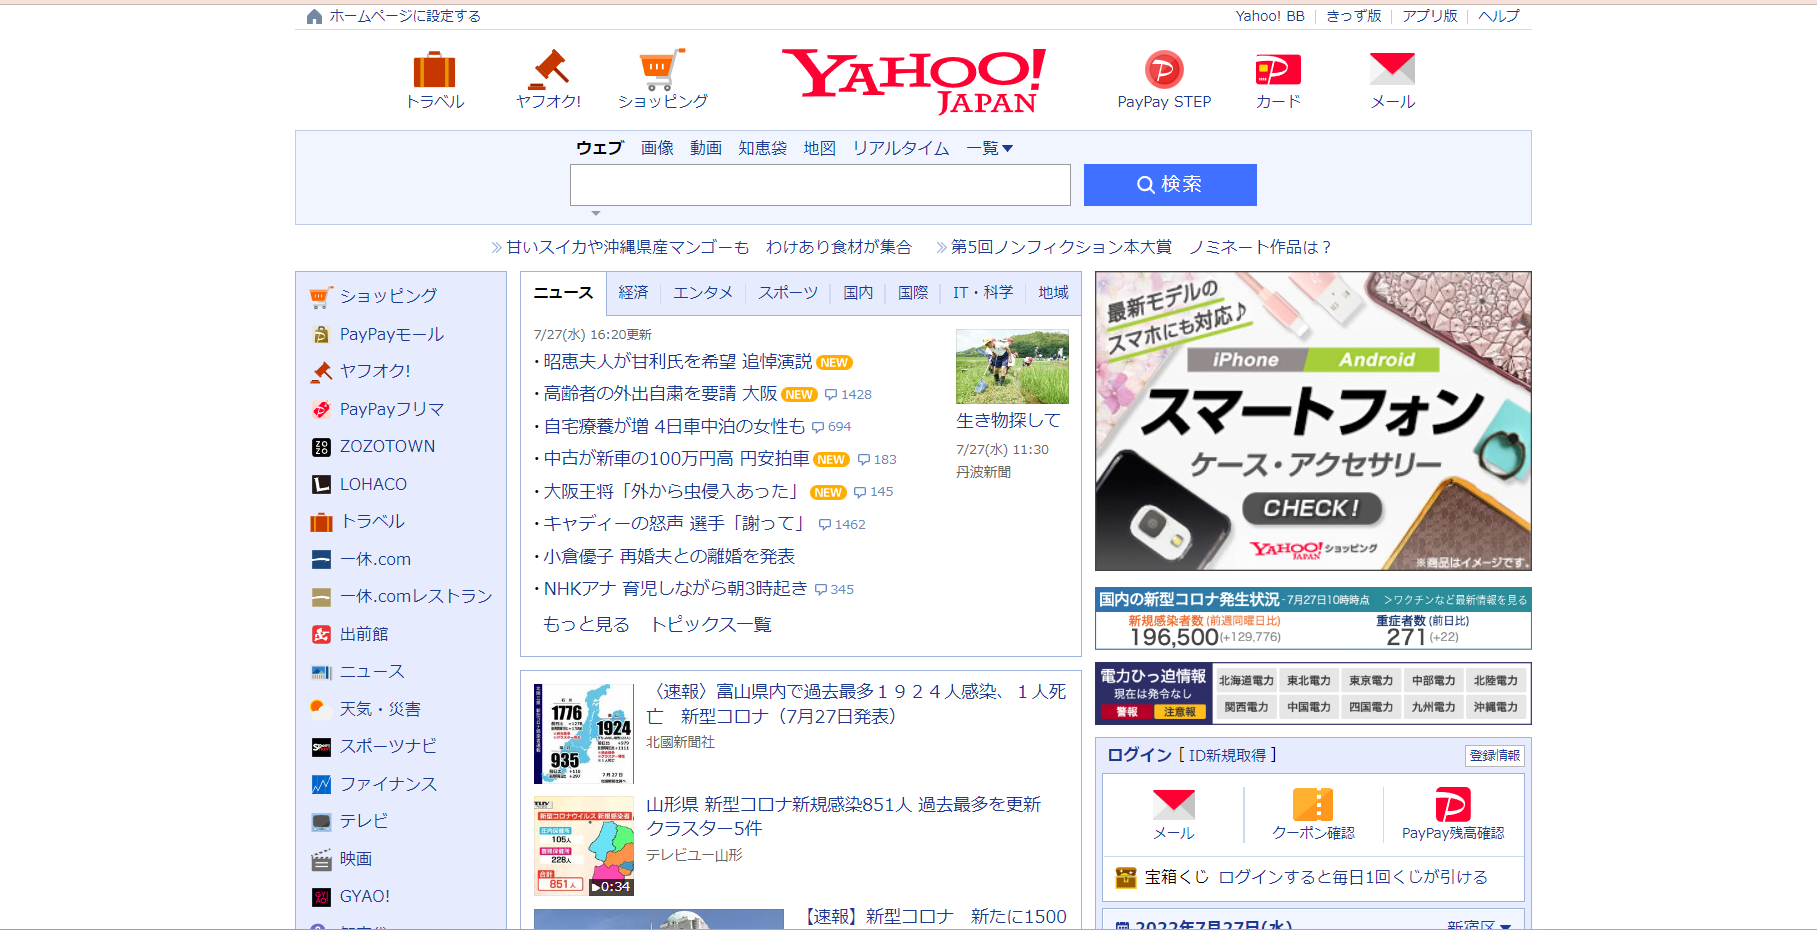The width and height of the screenshot is (1817, 930).
Task: Open sidebar 一休.com icon
Action: pos(321,559)
